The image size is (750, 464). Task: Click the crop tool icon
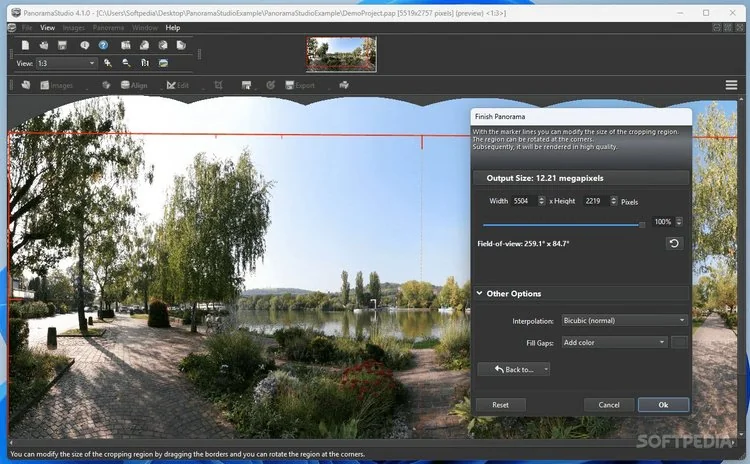tap(219, 85)
